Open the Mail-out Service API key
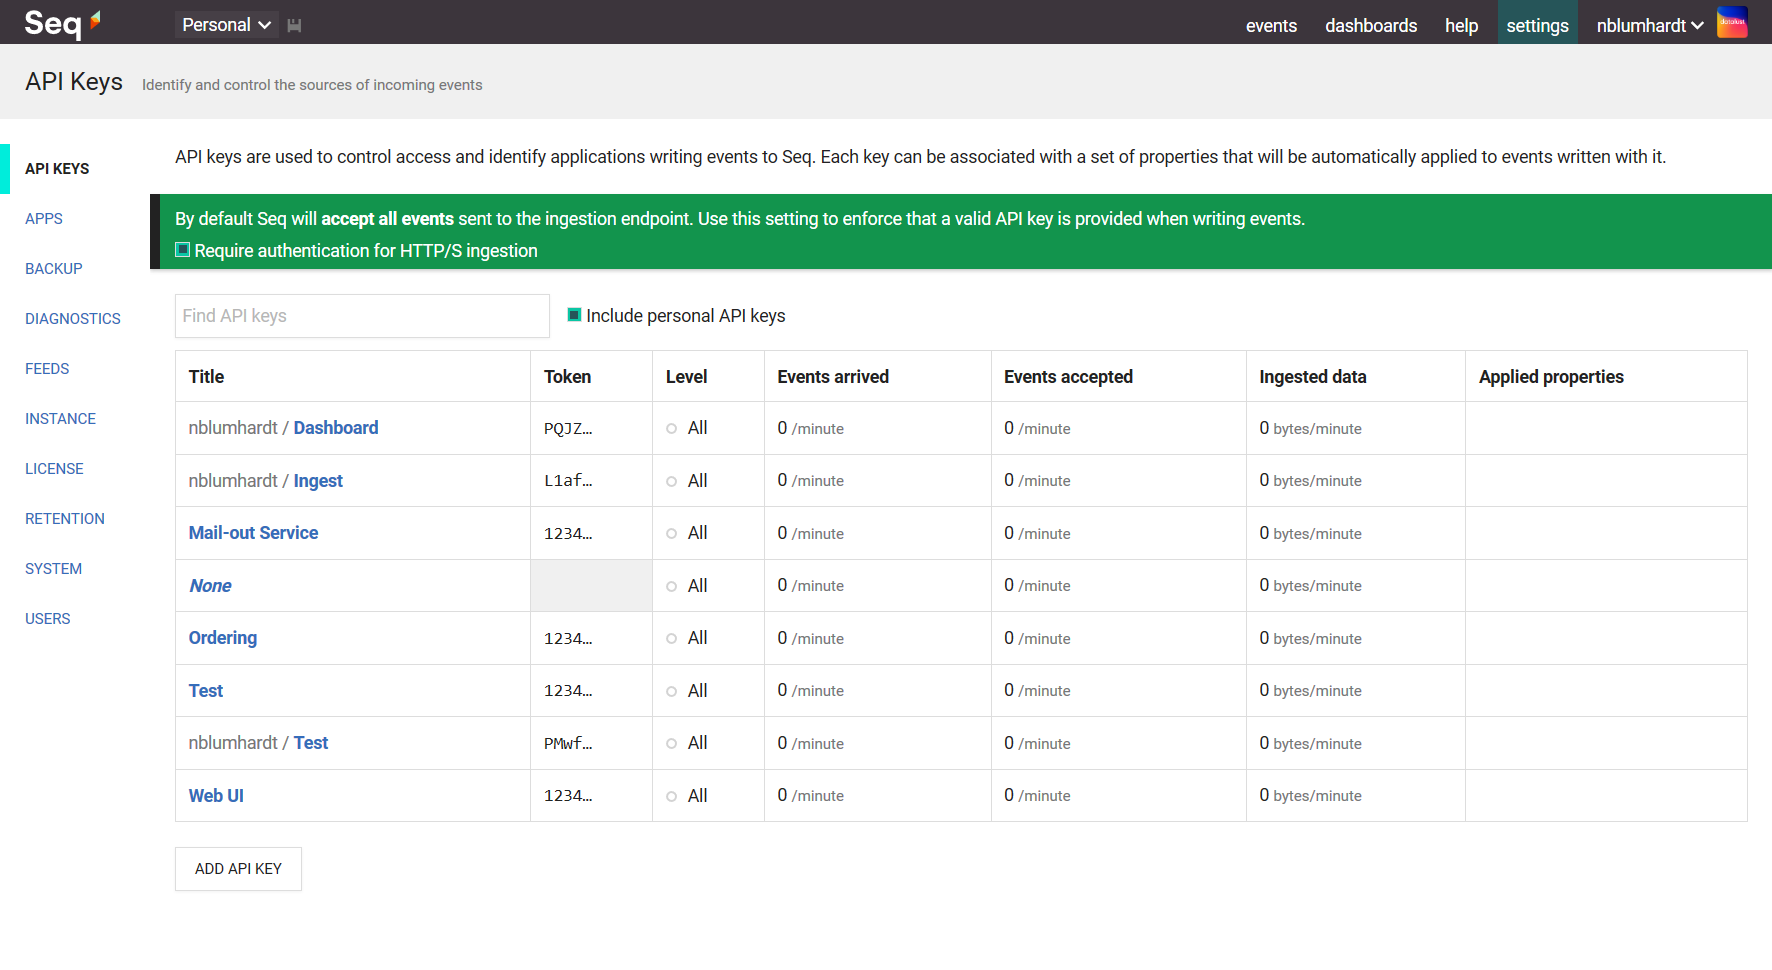 click(253, 533)
